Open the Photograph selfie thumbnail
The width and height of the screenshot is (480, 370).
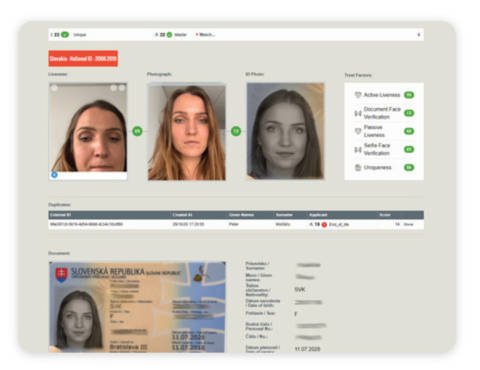point(187,132)
